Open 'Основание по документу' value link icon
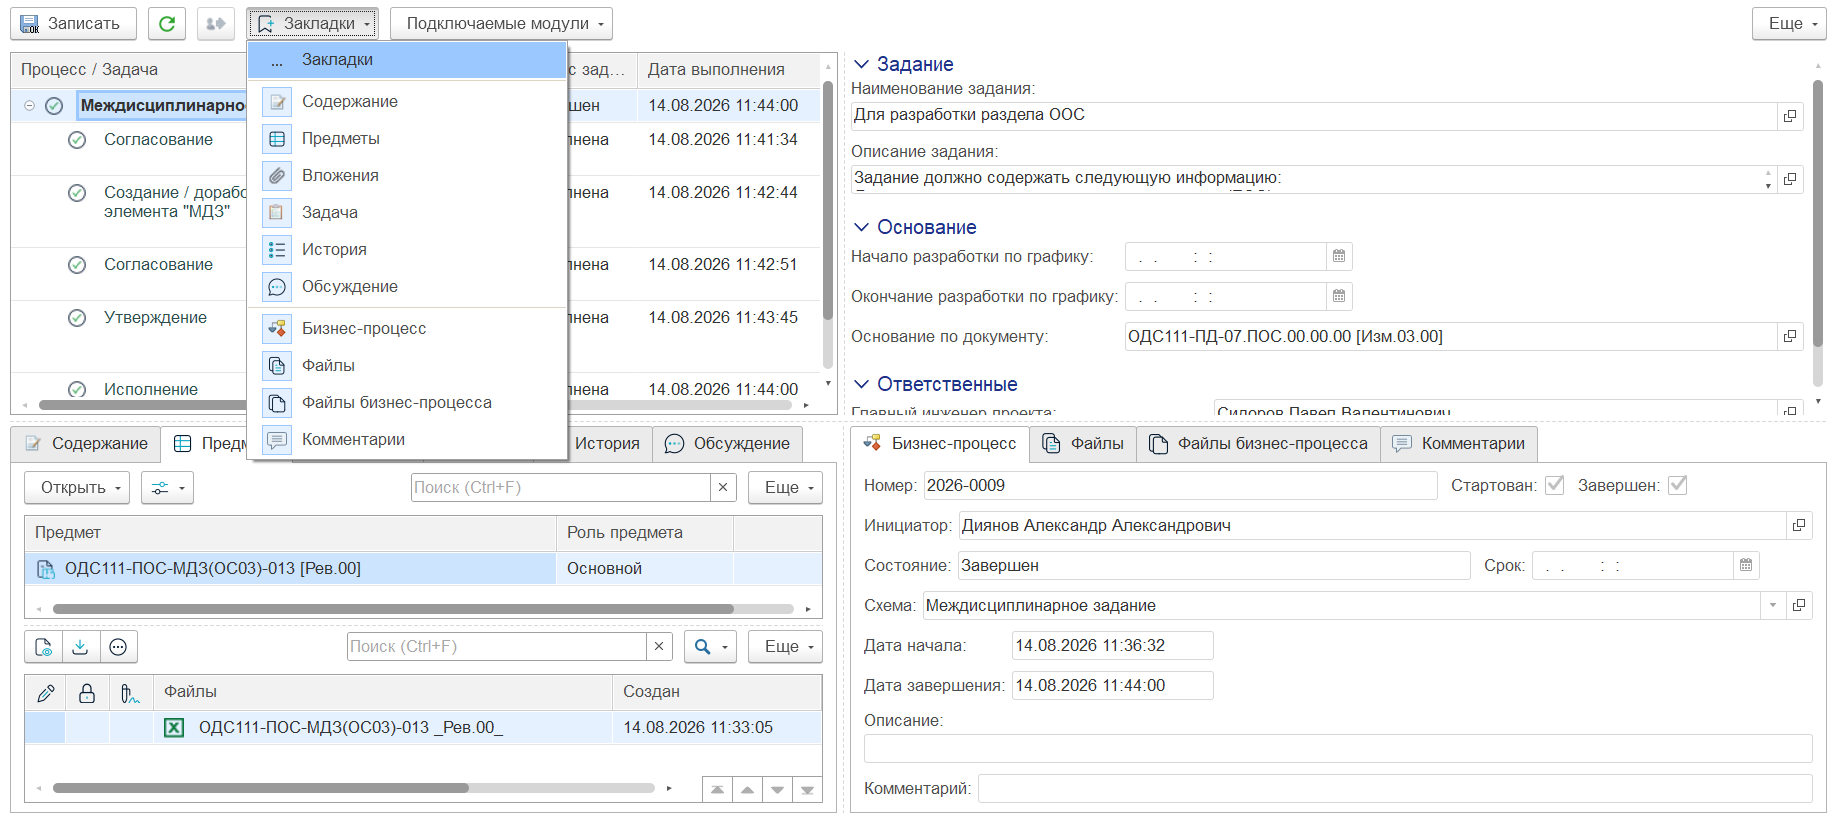Viewport: 1837px width, 817px height. (1790, 336)
